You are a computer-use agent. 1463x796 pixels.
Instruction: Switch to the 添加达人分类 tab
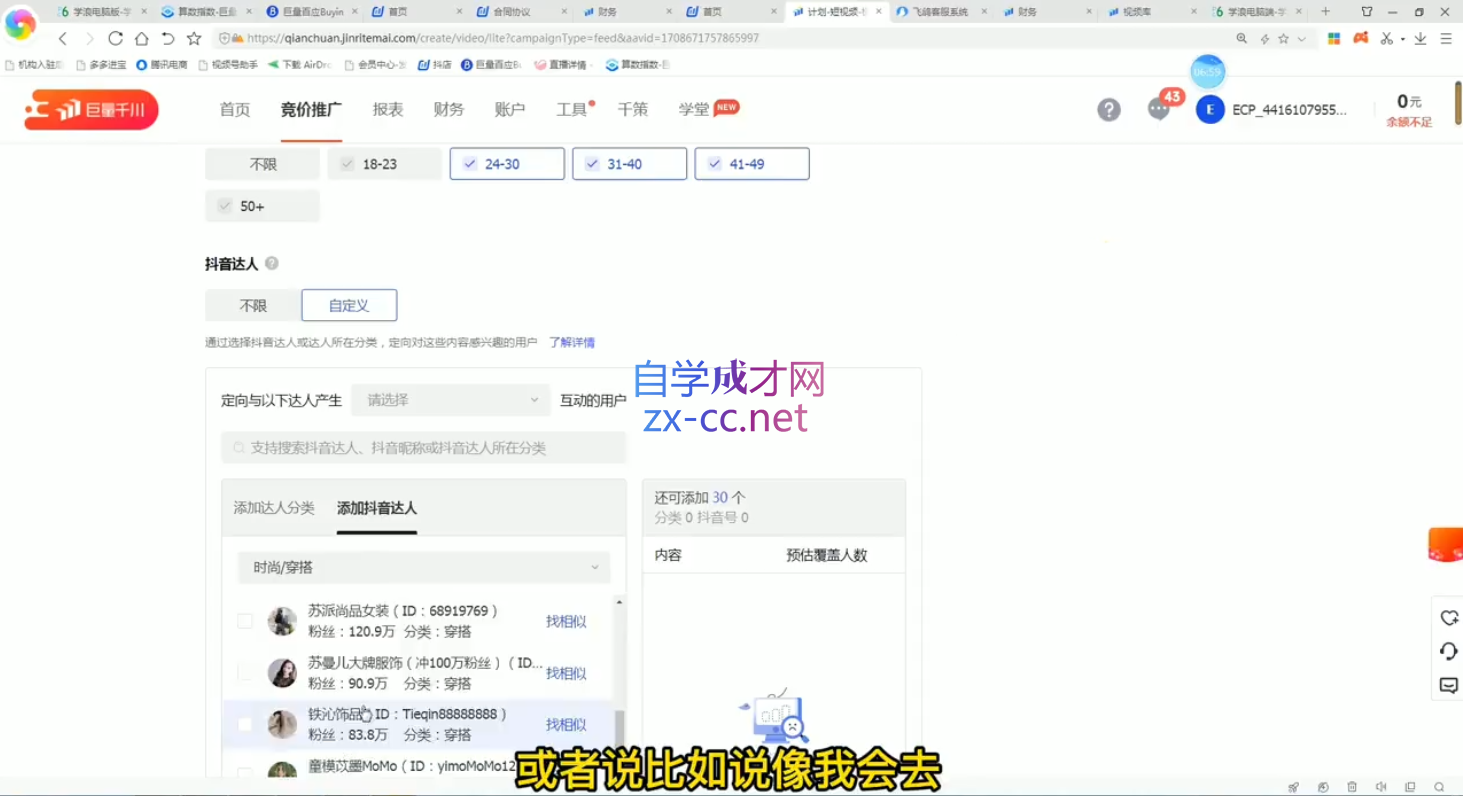tap(274, 508)
